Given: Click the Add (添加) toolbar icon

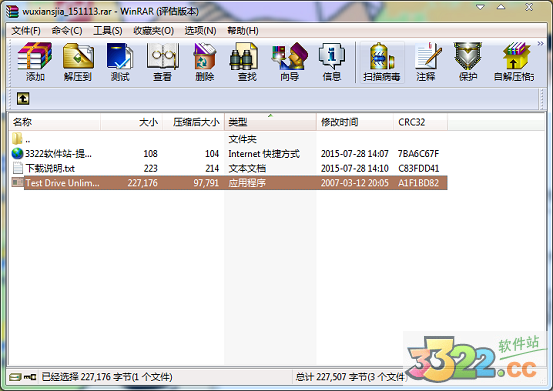Looking at the screenshot, I should click(x=35, y=56).
